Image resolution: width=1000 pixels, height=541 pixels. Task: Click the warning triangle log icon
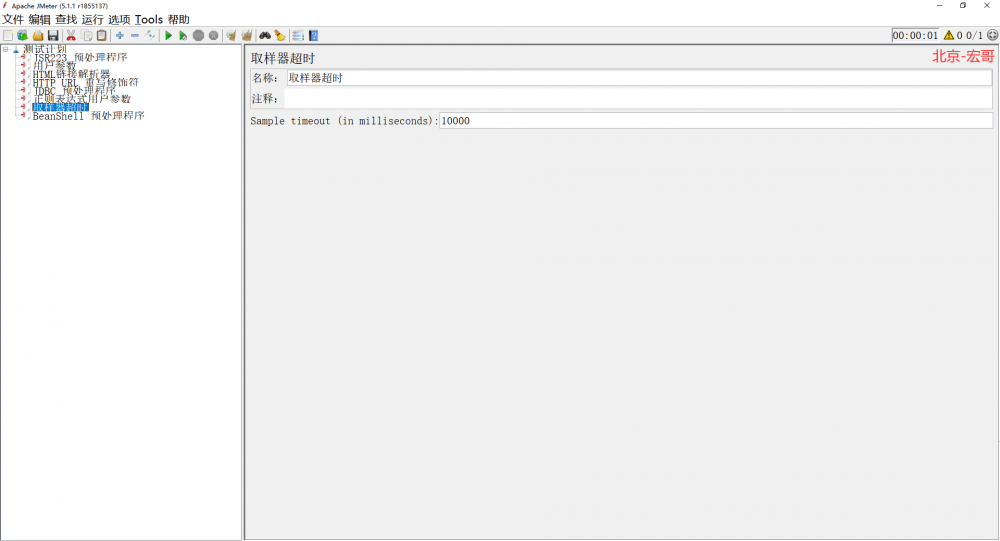tap(949, 36)
